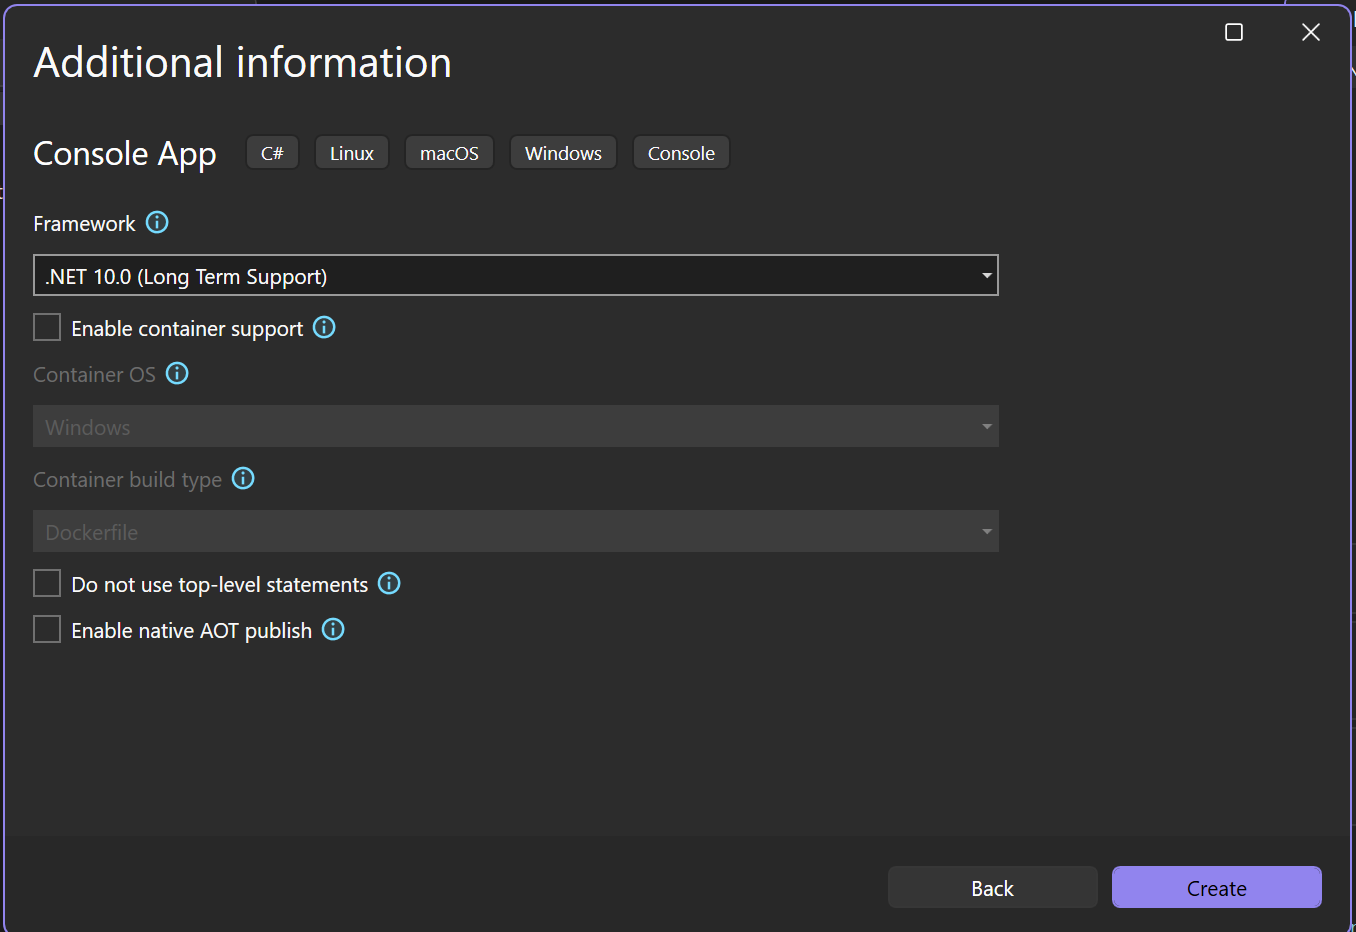This screenshot has width=1356, height=932.
Task: Click the info icon beside Enable container support
Action: coord(324,327)
